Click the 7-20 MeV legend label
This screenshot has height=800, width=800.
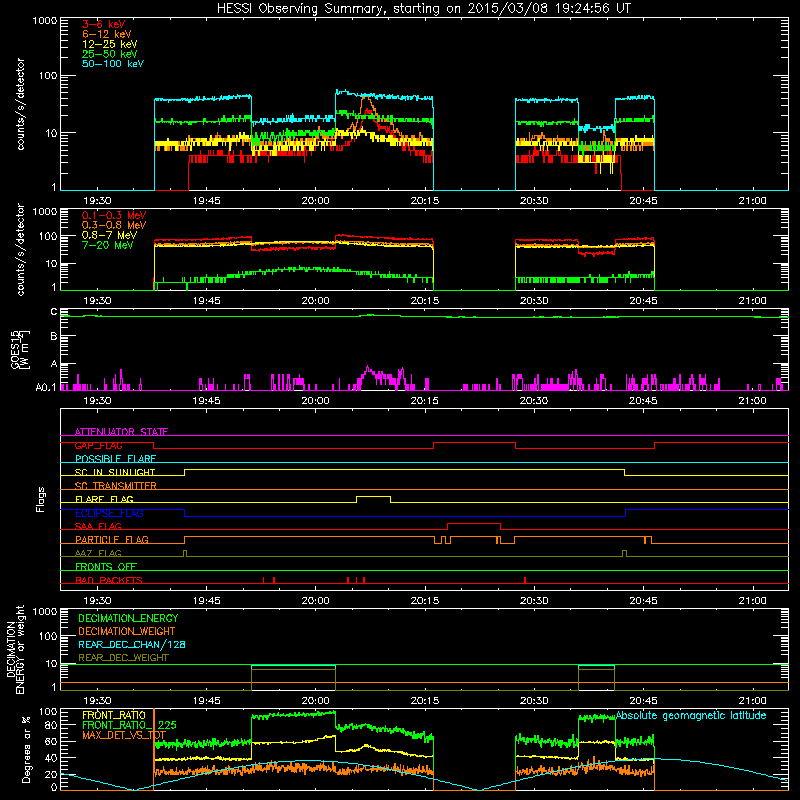tap(108, 245)
